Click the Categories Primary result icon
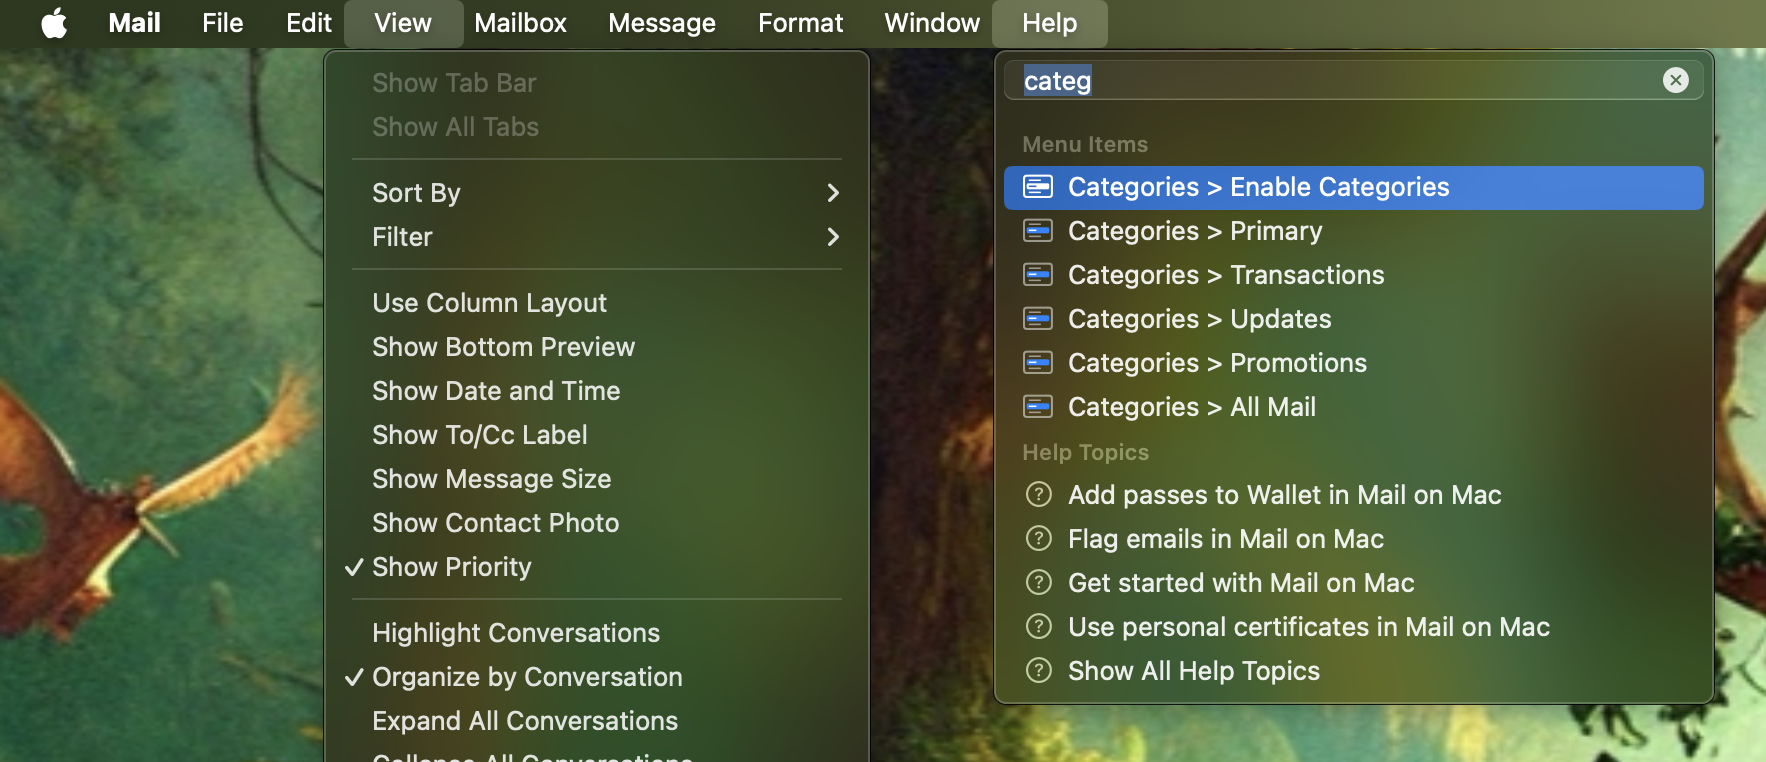 tap(1038, 231)
